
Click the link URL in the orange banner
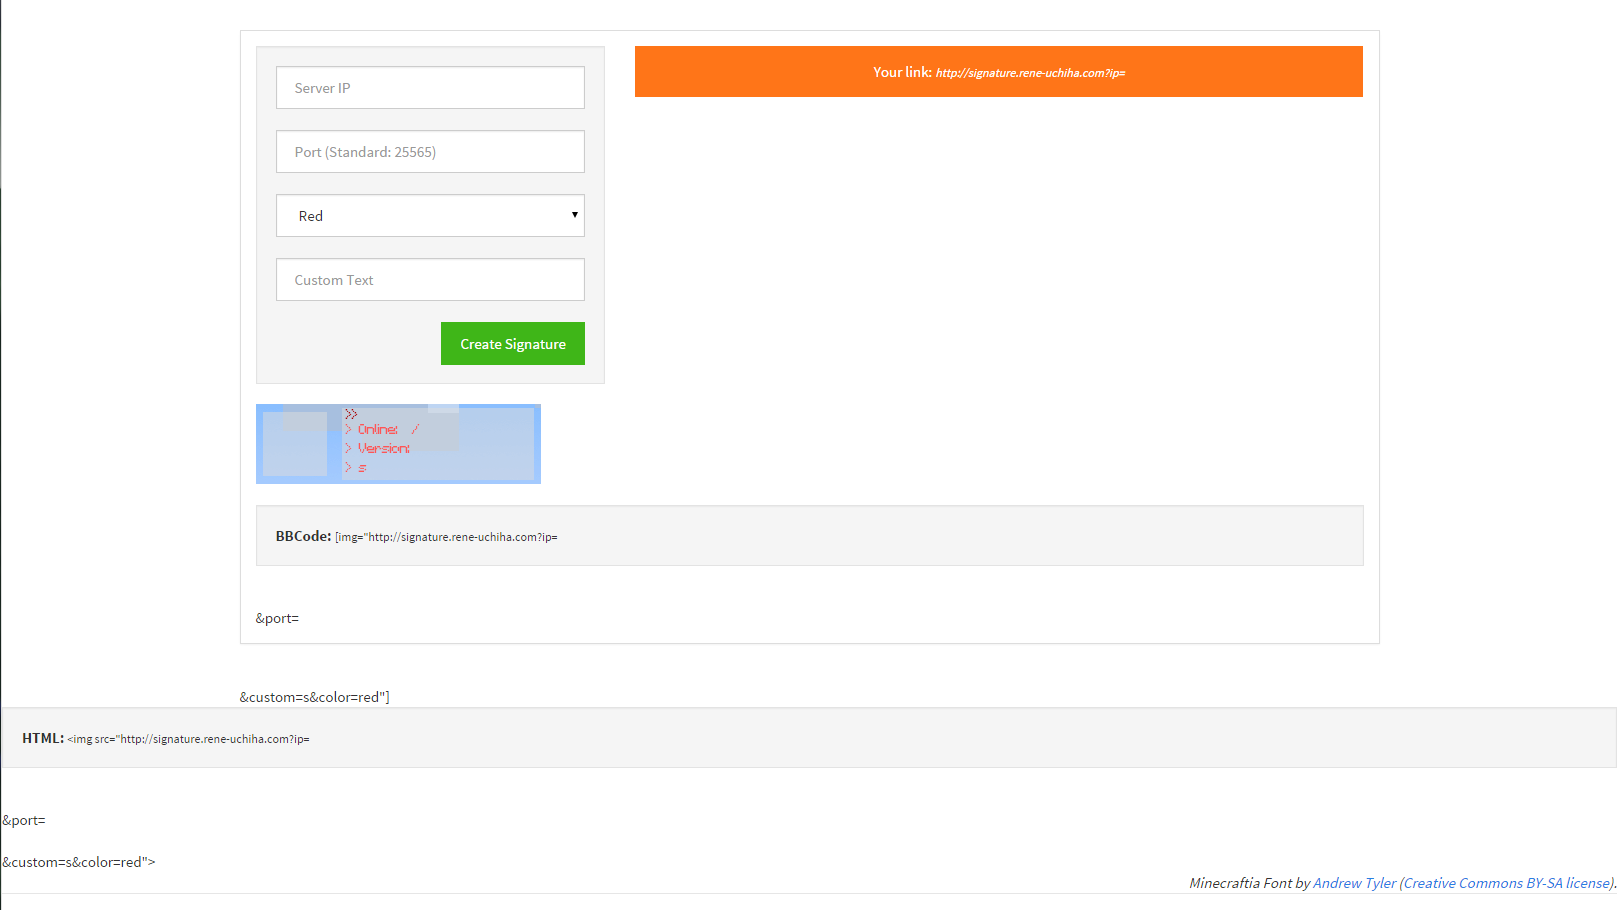[x=1030, y=73]
